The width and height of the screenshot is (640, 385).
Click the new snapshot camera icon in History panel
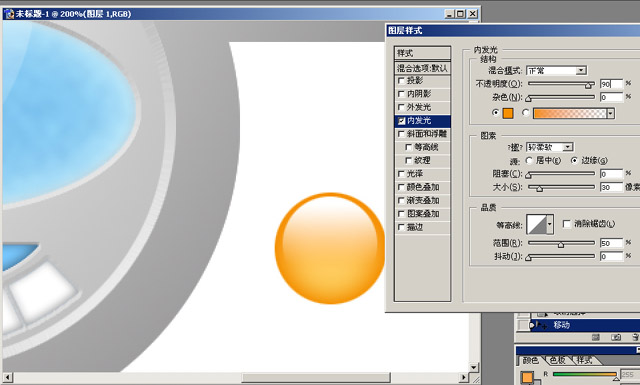click(616, 337)
